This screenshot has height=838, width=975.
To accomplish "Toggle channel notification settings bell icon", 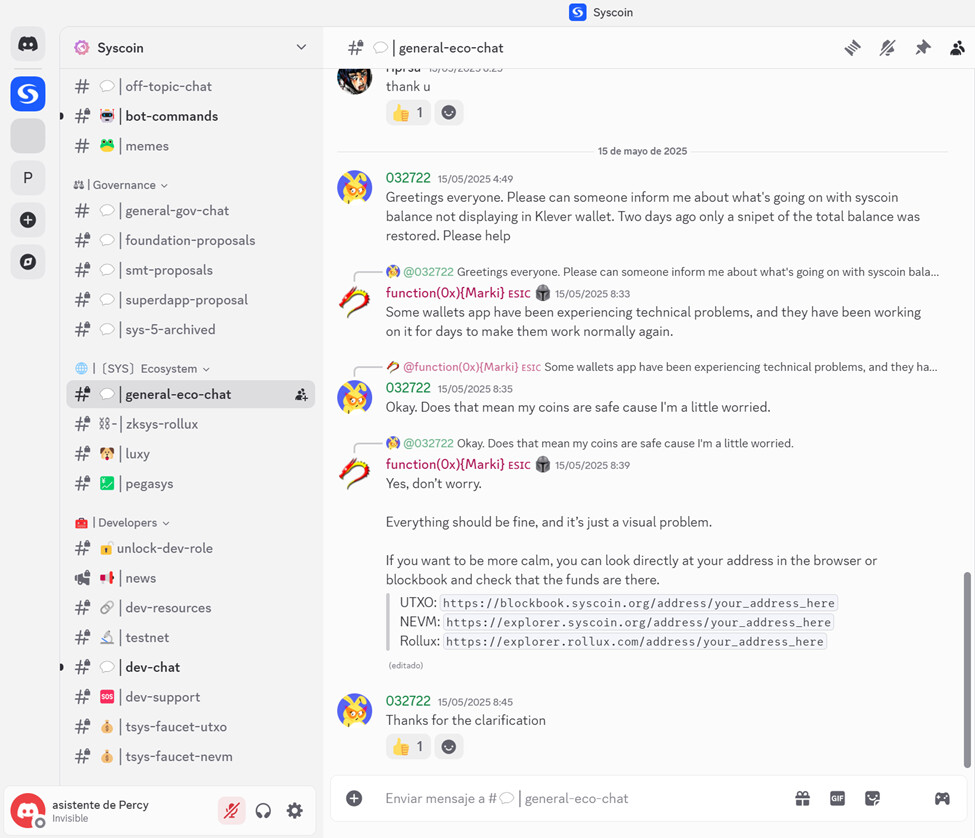I will tap(887, 48).
